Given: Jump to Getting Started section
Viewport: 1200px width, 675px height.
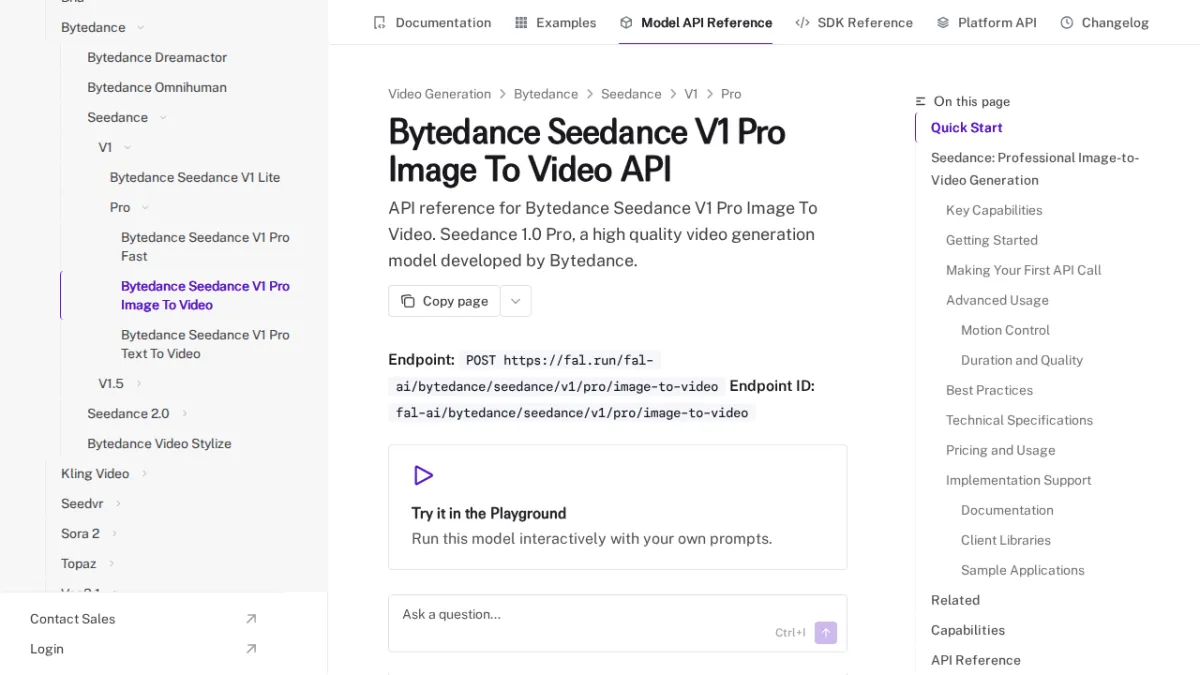Looking at the screenshot, I should (992, 240).
